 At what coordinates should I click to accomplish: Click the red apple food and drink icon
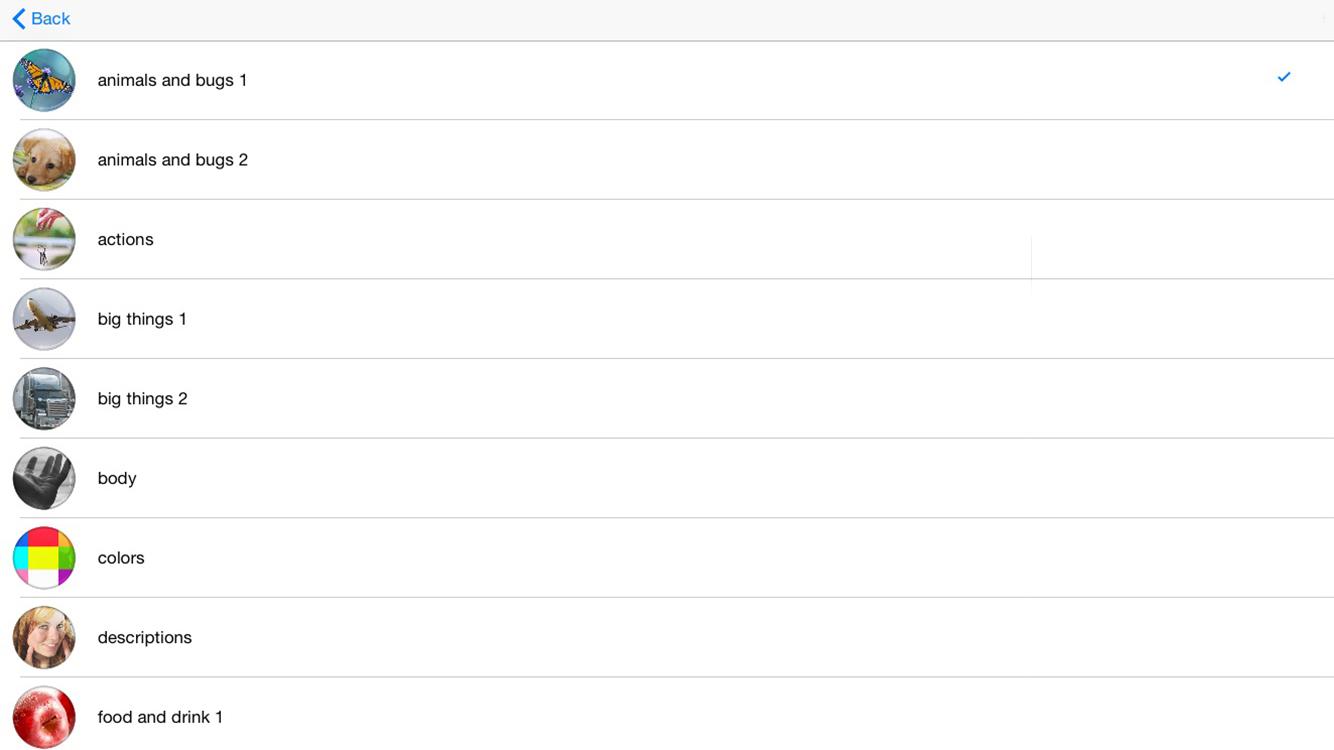point(44,716)
